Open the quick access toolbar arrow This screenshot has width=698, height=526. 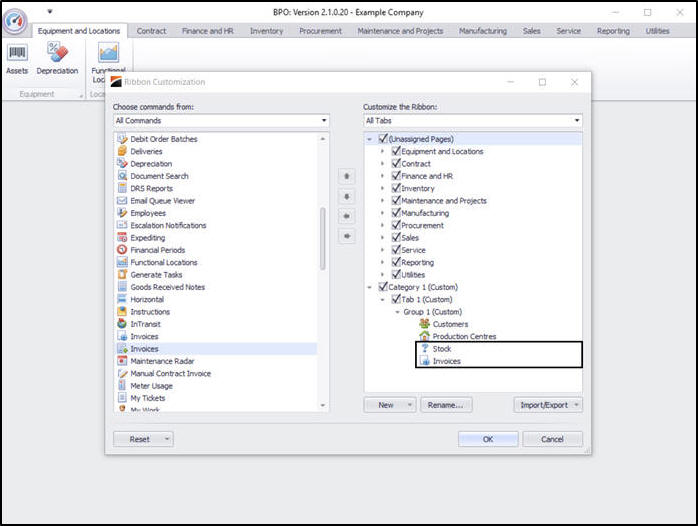pyautogui.click(x=50, y=12)
